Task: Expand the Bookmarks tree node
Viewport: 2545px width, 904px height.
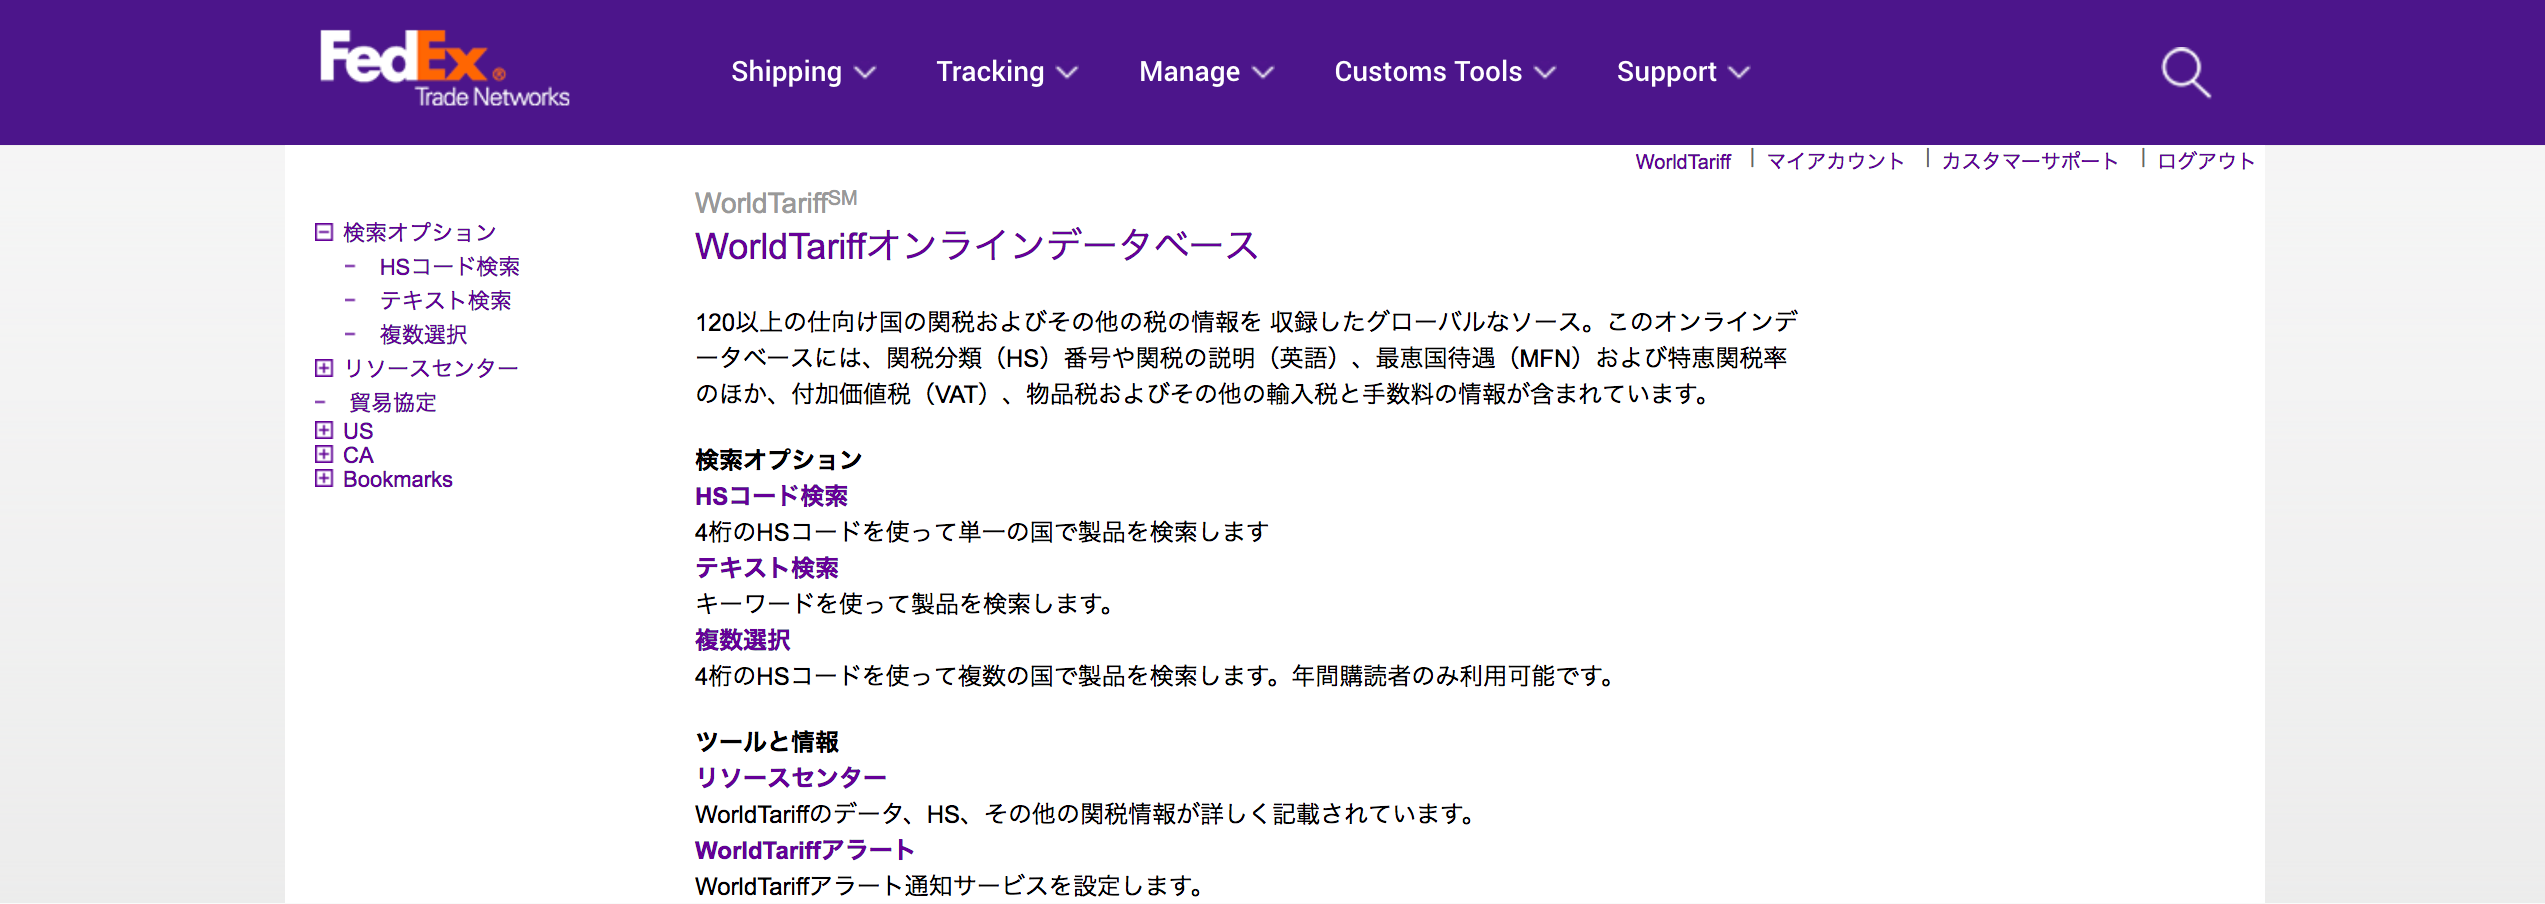Action: point(324,478)
